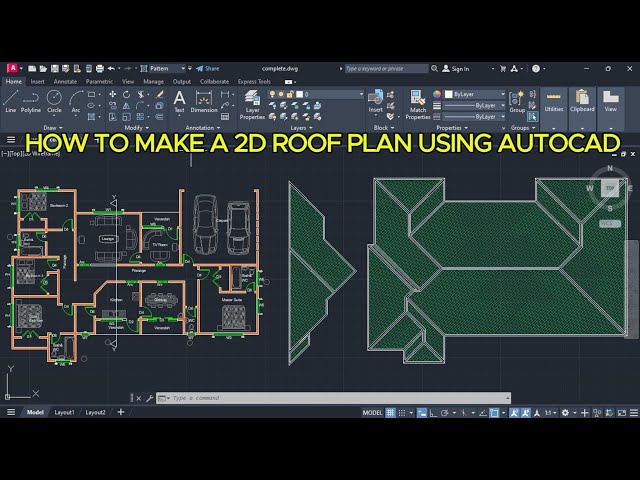The image size is (640, 480).
Task: Toggle layer on/off lightbulb in layer dropdown
Action: (x=272, y=94)
